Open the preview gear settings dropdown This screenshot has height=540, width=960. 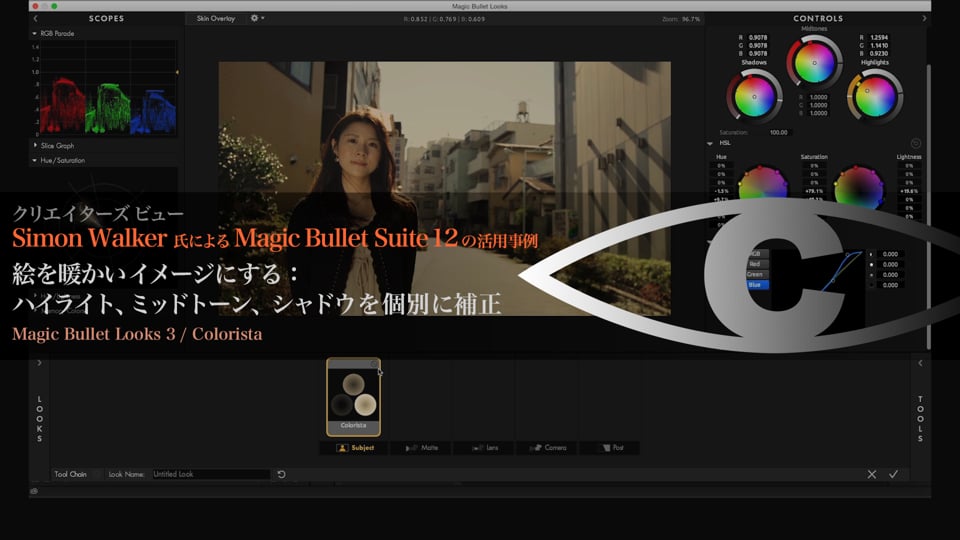(257, 18)
